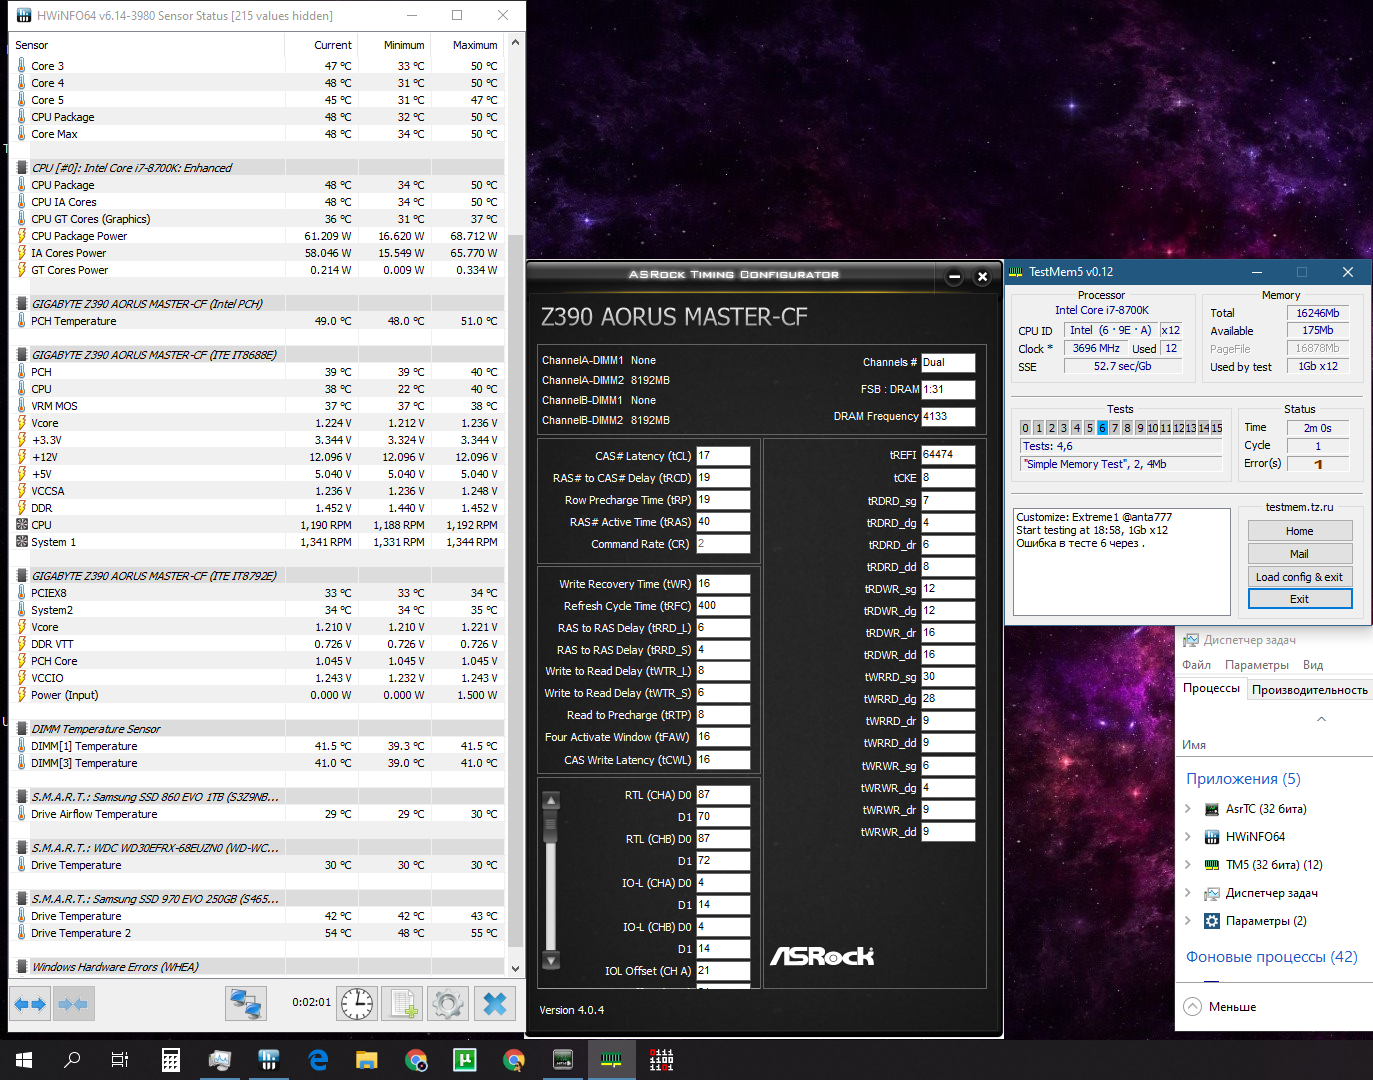Start logging with the sheet-plus icon
This screenshot has height=1080, width=1373.
(402, 1003)
